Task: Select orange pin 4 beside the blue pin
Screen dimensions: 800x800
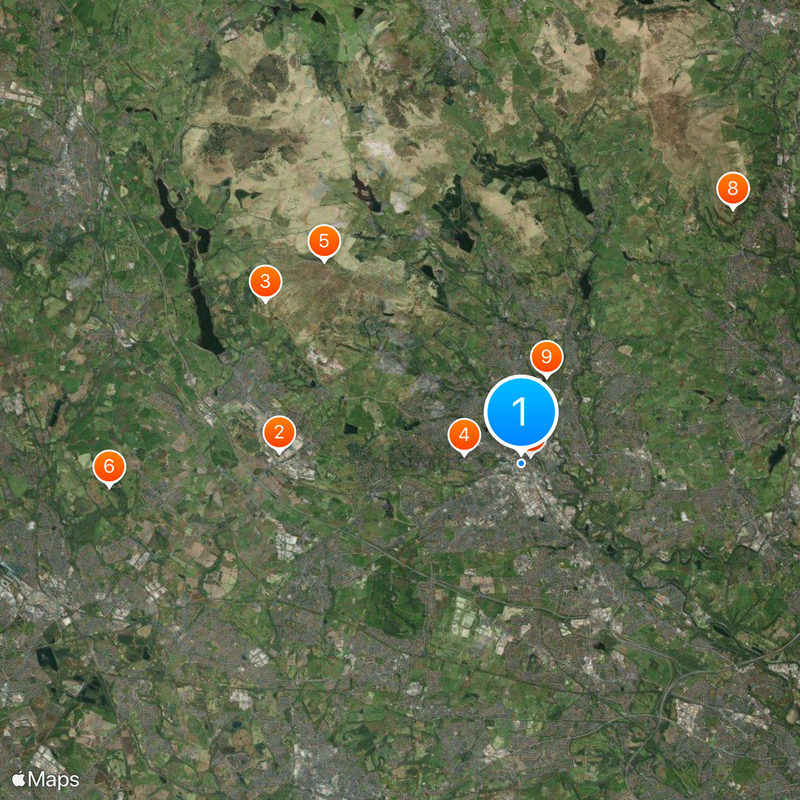Action: (x=464, y=435)
